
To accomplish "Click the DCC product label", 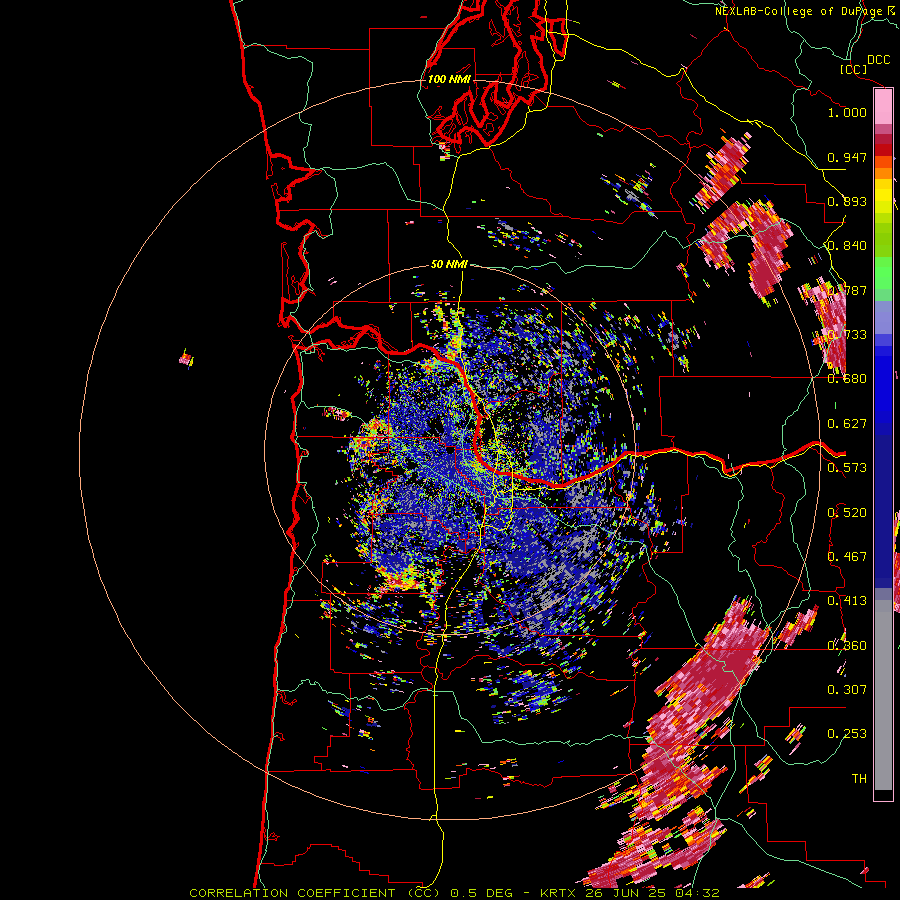I will [878, 59].
